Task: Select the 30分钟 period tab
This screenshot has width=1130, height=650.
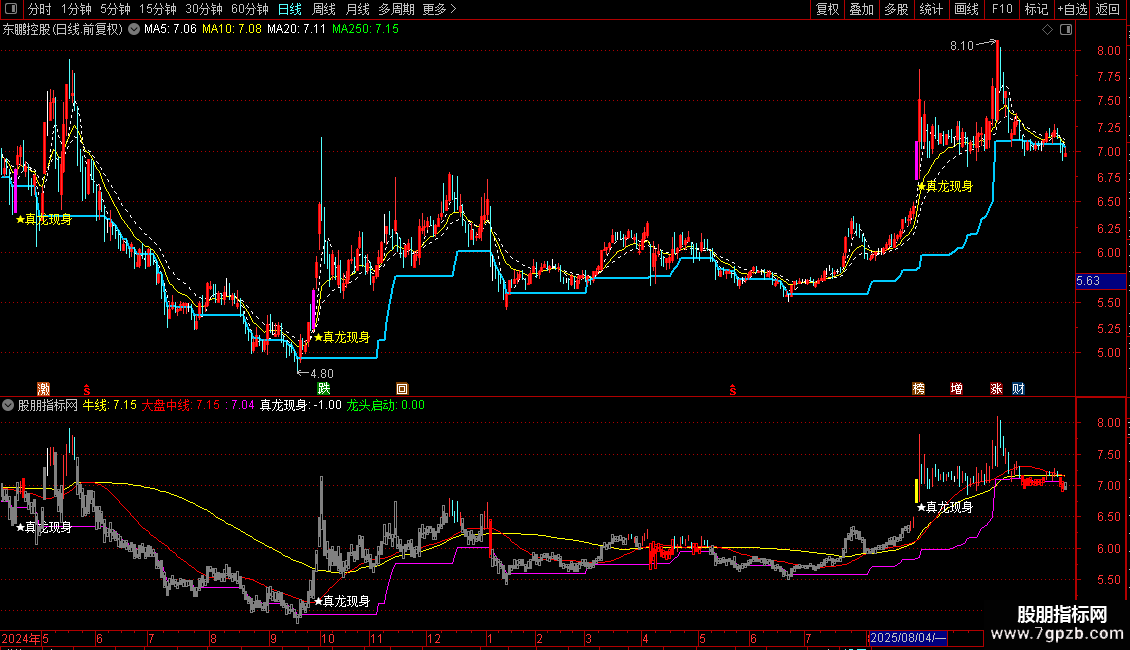Action: click(x=204, y=9)
